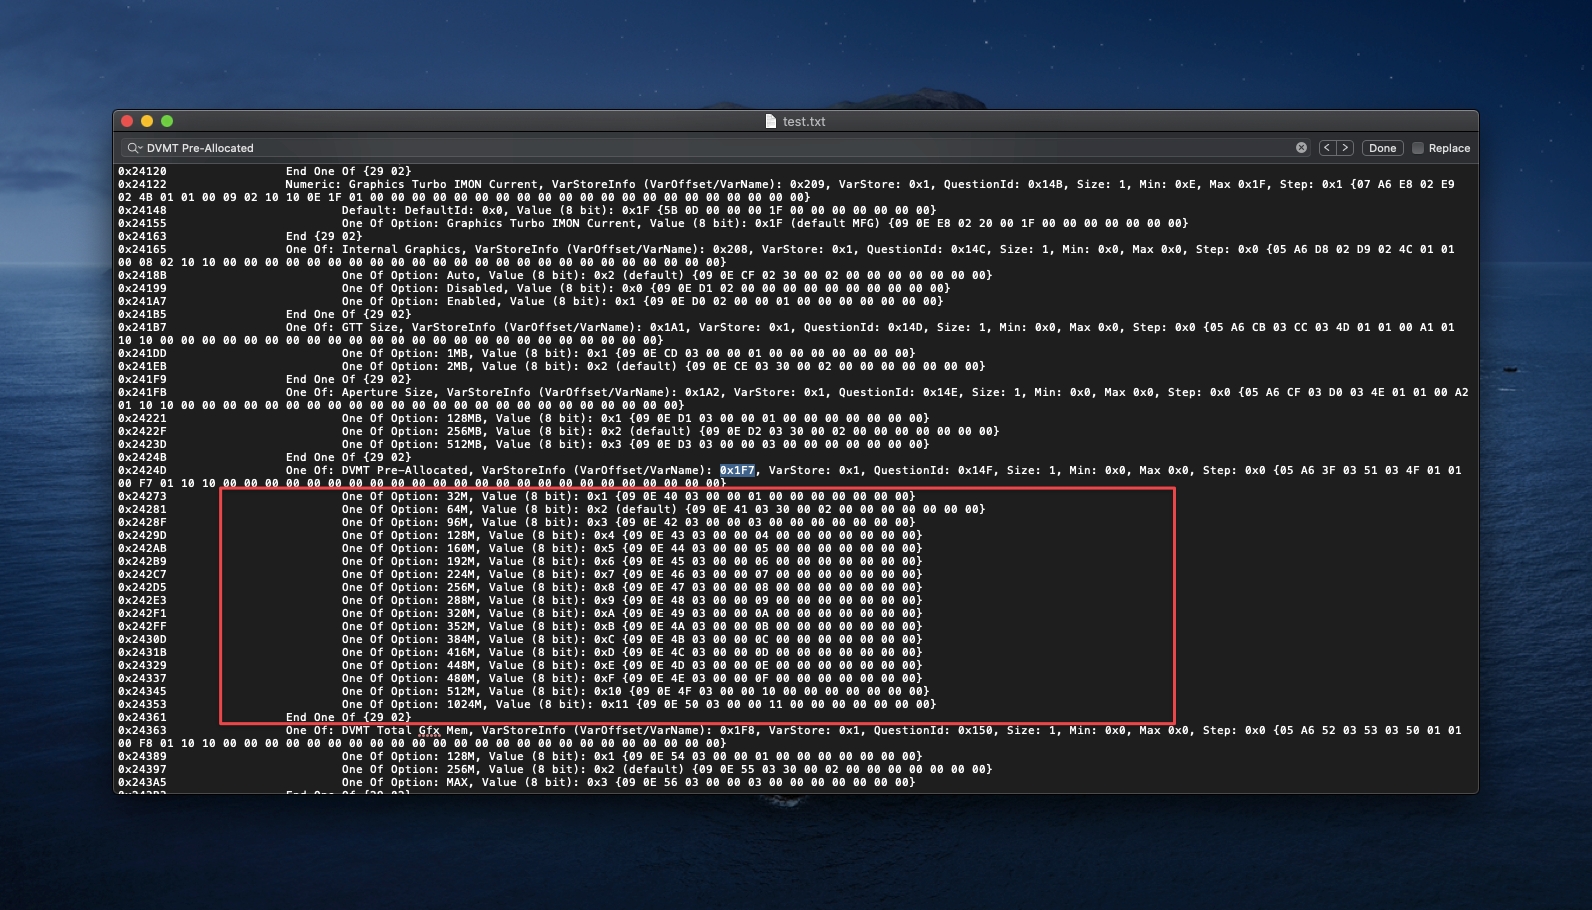The height and width of the screenshot is (910, 1592).
Task: Close the test.txt window with red button
Action: coord(127,121)
